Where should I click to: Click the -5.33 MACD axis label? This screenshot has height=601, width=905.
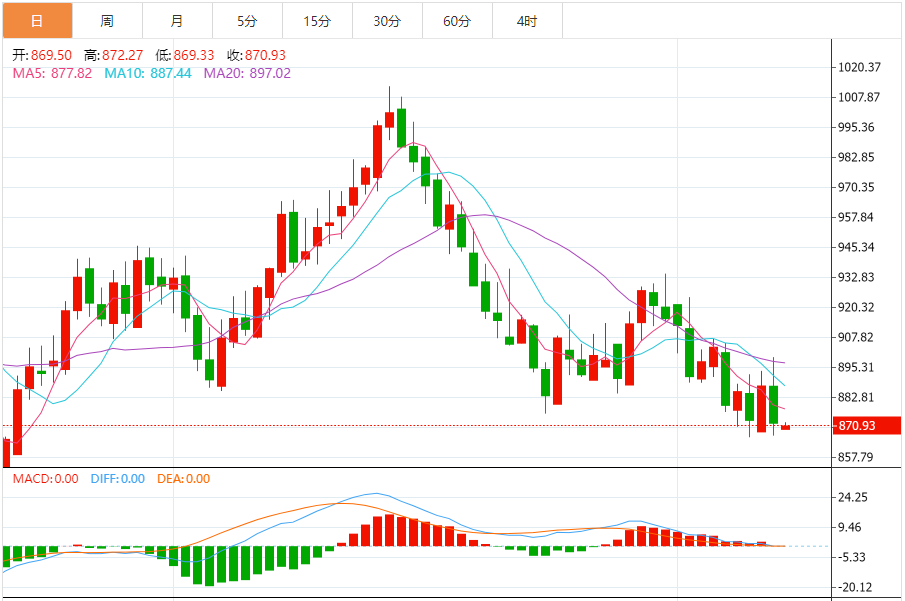click(852, 557)
